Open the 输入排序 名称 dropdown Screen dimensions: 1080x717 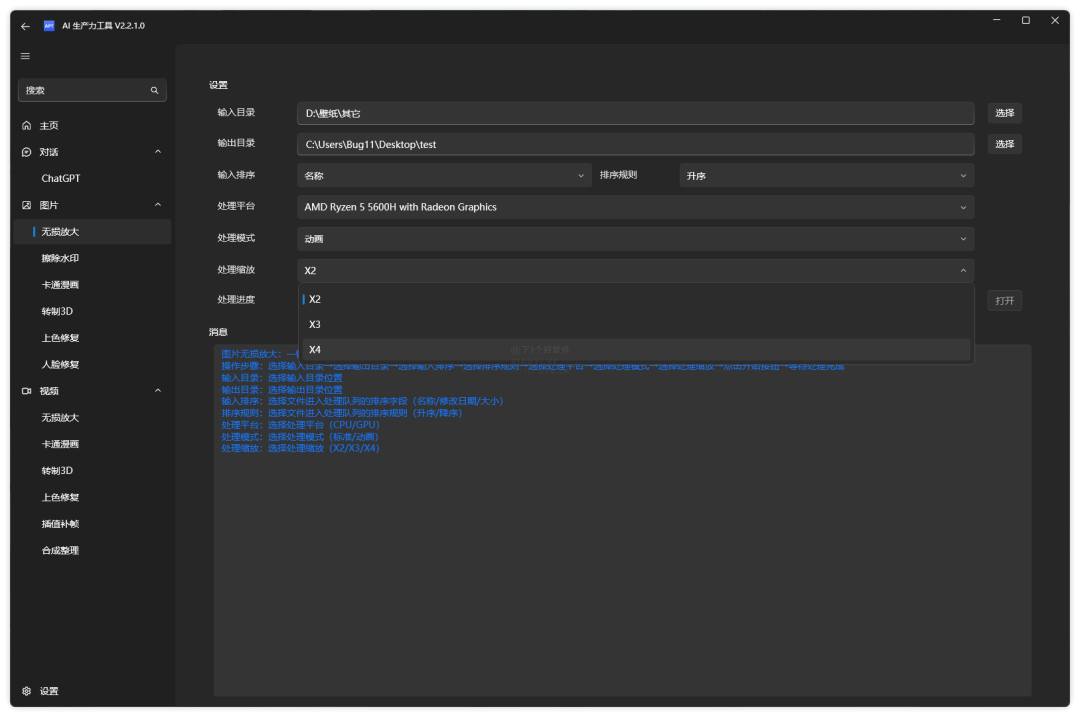444,176
